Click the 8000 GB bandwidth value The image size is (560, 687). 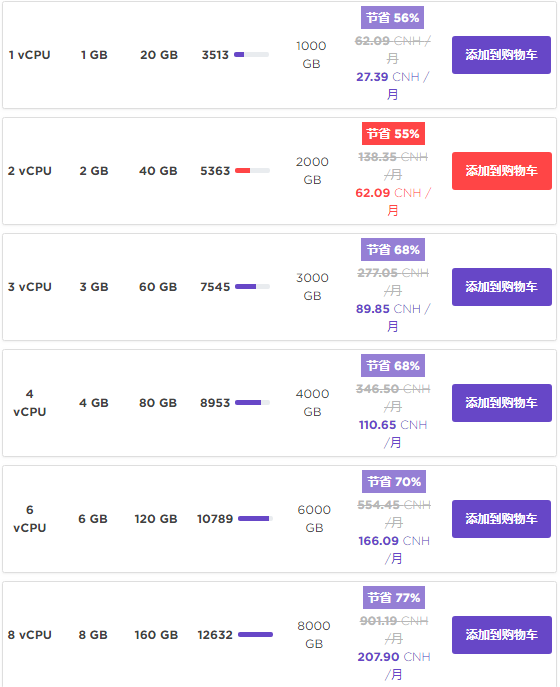point(314,634)
